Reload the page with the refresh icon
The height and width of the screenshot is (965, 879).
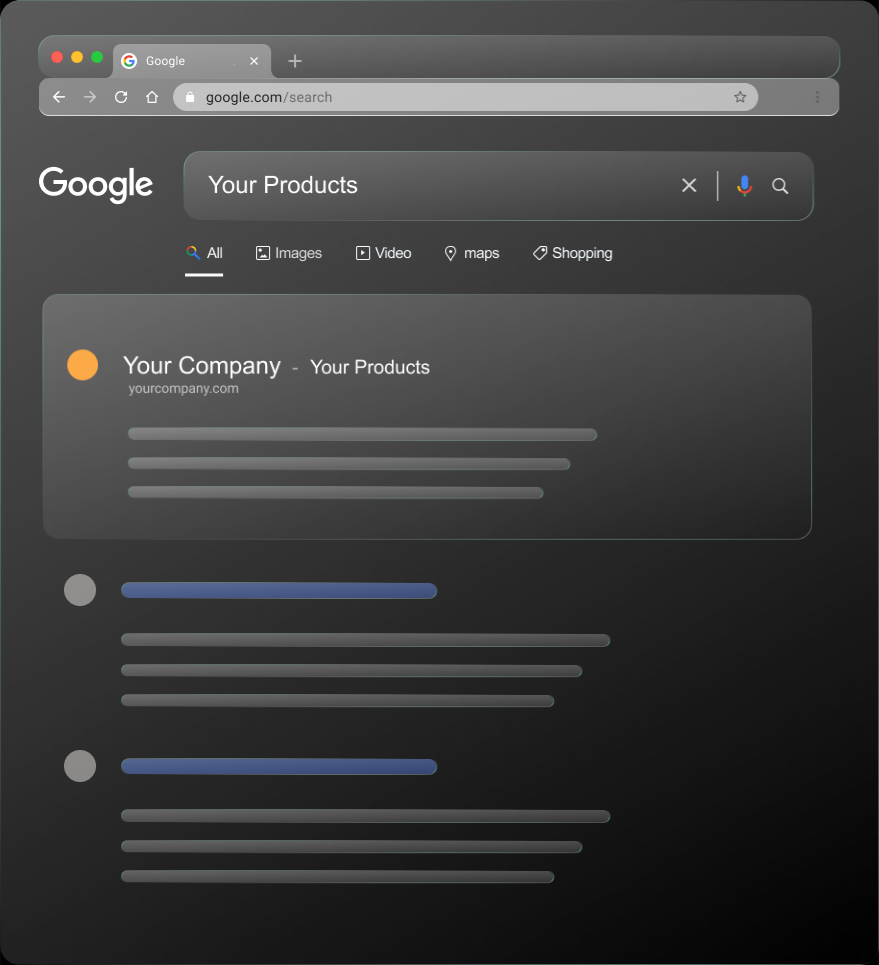click(121, 97)
